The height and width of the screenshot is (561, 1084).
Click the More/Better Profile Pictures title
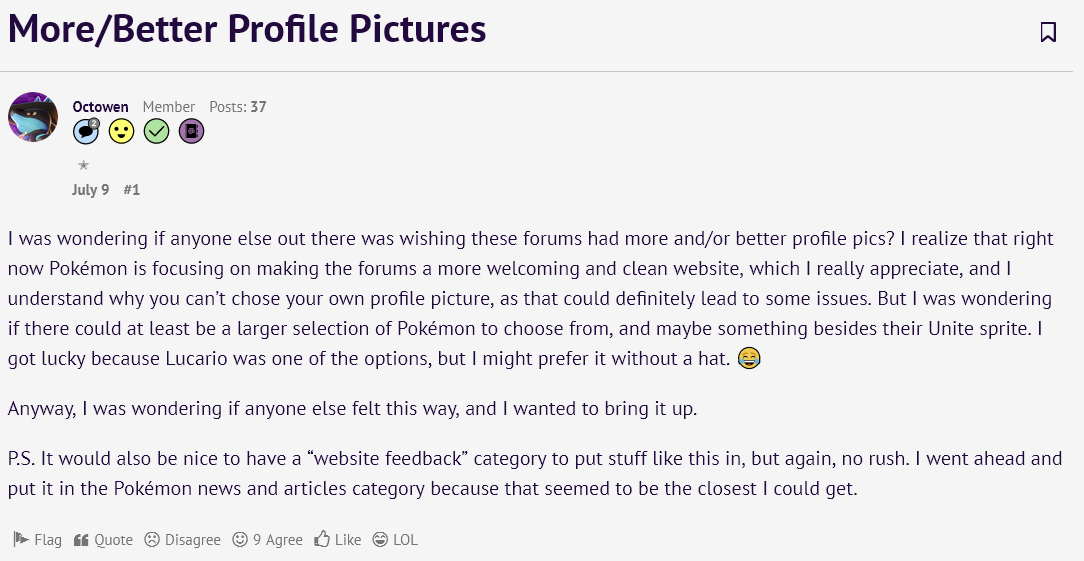tap(247, 30)
